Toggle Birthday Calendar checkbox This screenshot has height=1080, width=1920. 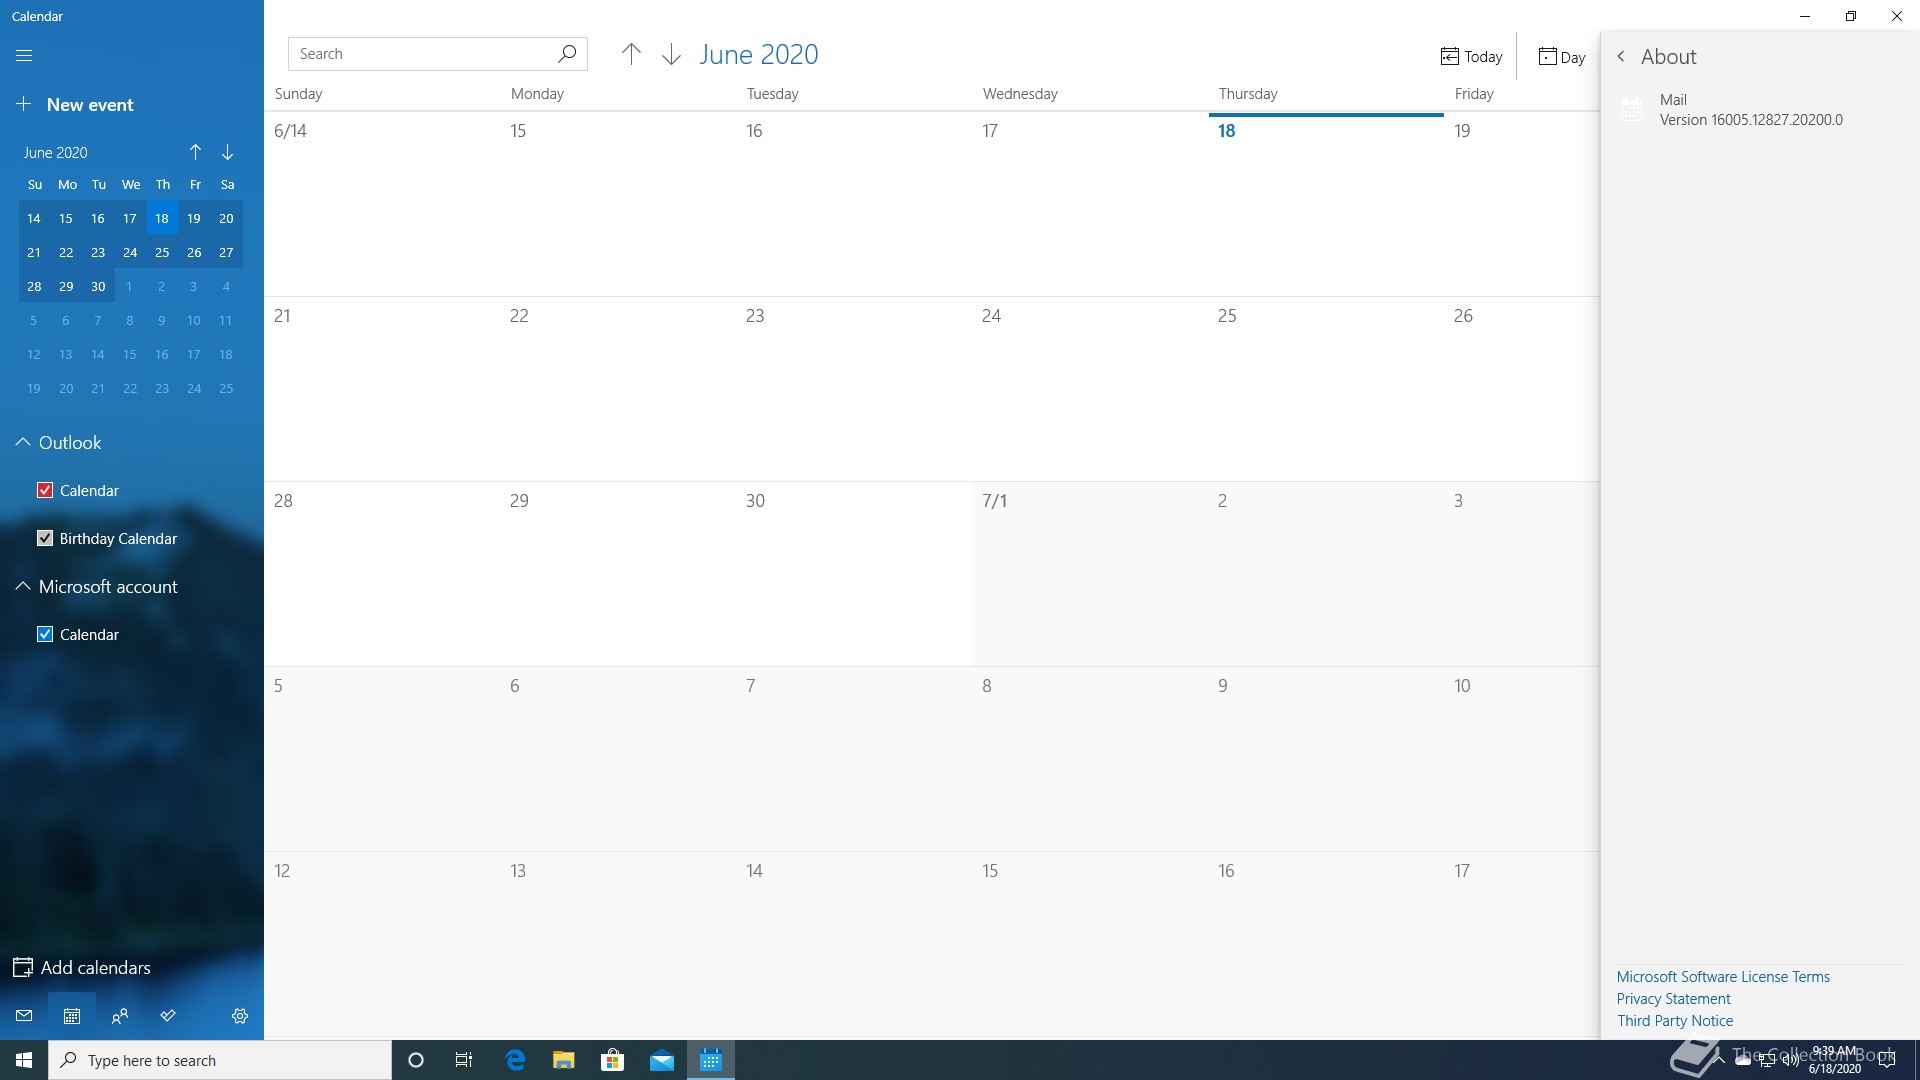point(45,538)
